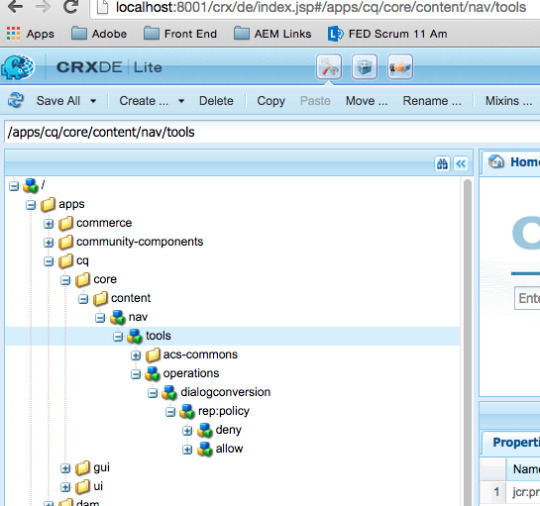Viewport: 540px width, 506px height.
Task: Select the rep:policy node cube icon
Action: 187,411
